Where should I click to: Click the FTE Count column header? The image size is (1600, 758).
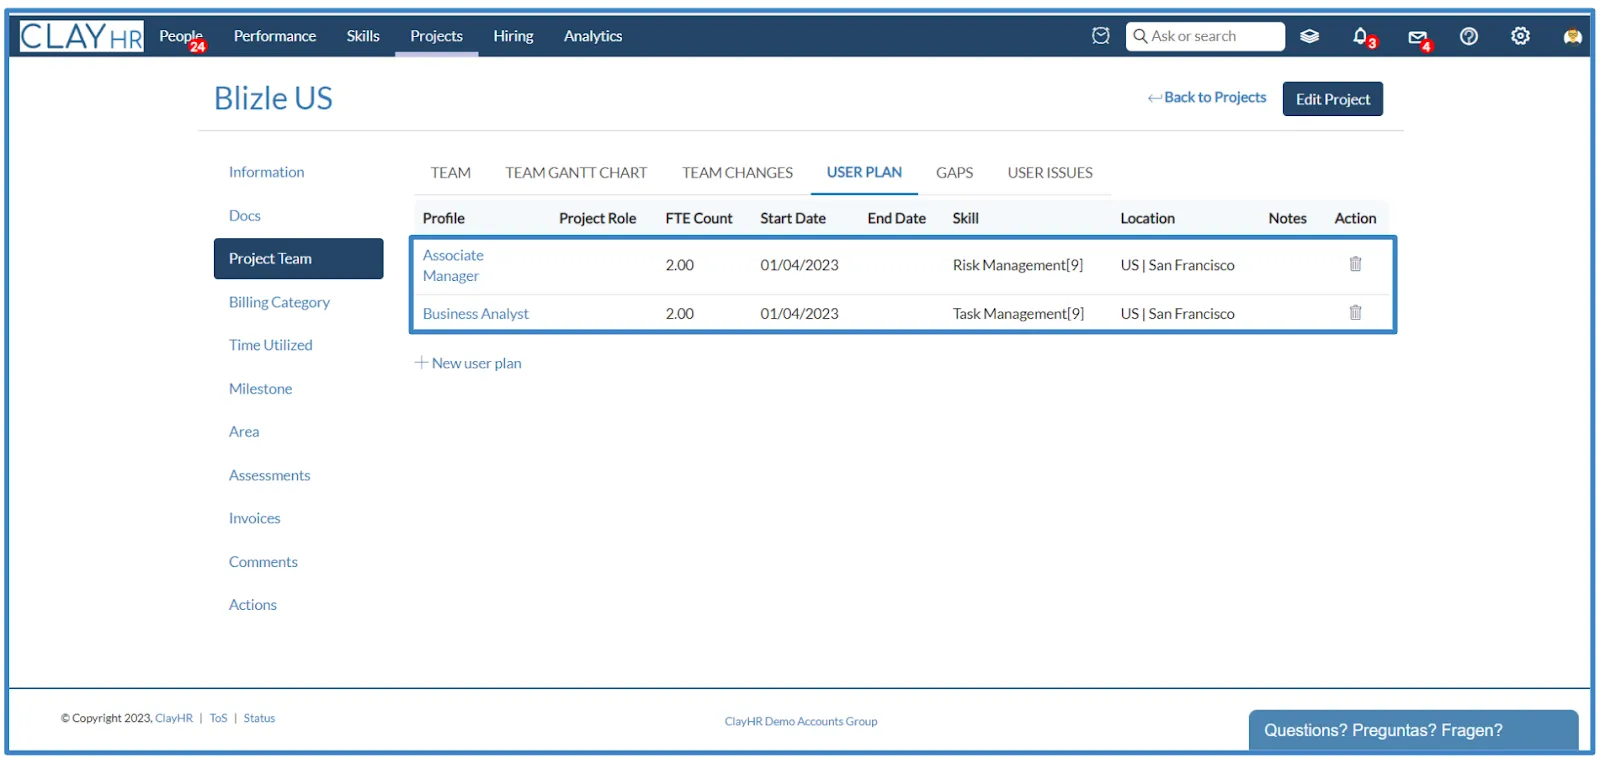point(699,218)
